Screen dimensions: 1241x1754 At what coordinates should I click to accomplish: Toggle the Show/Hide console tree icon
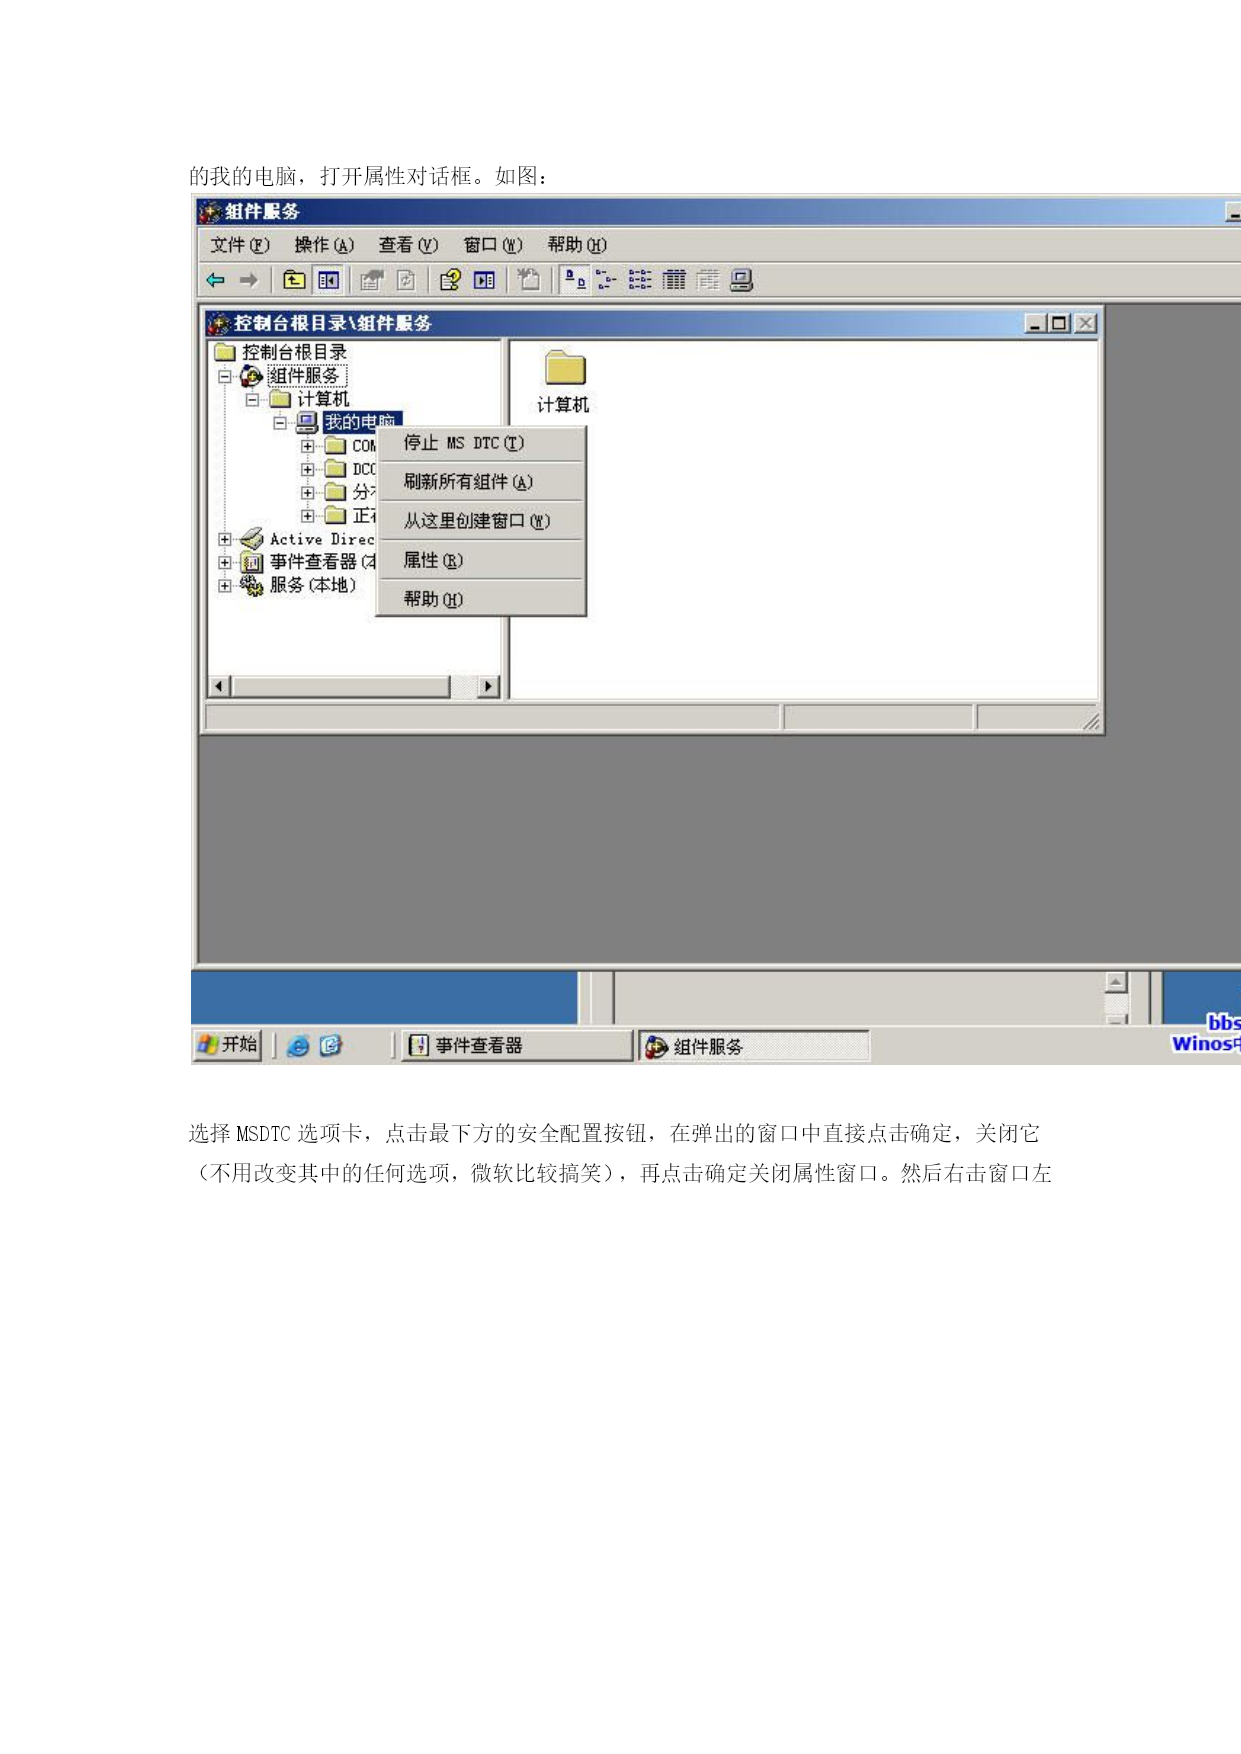[x=328, y=281]
